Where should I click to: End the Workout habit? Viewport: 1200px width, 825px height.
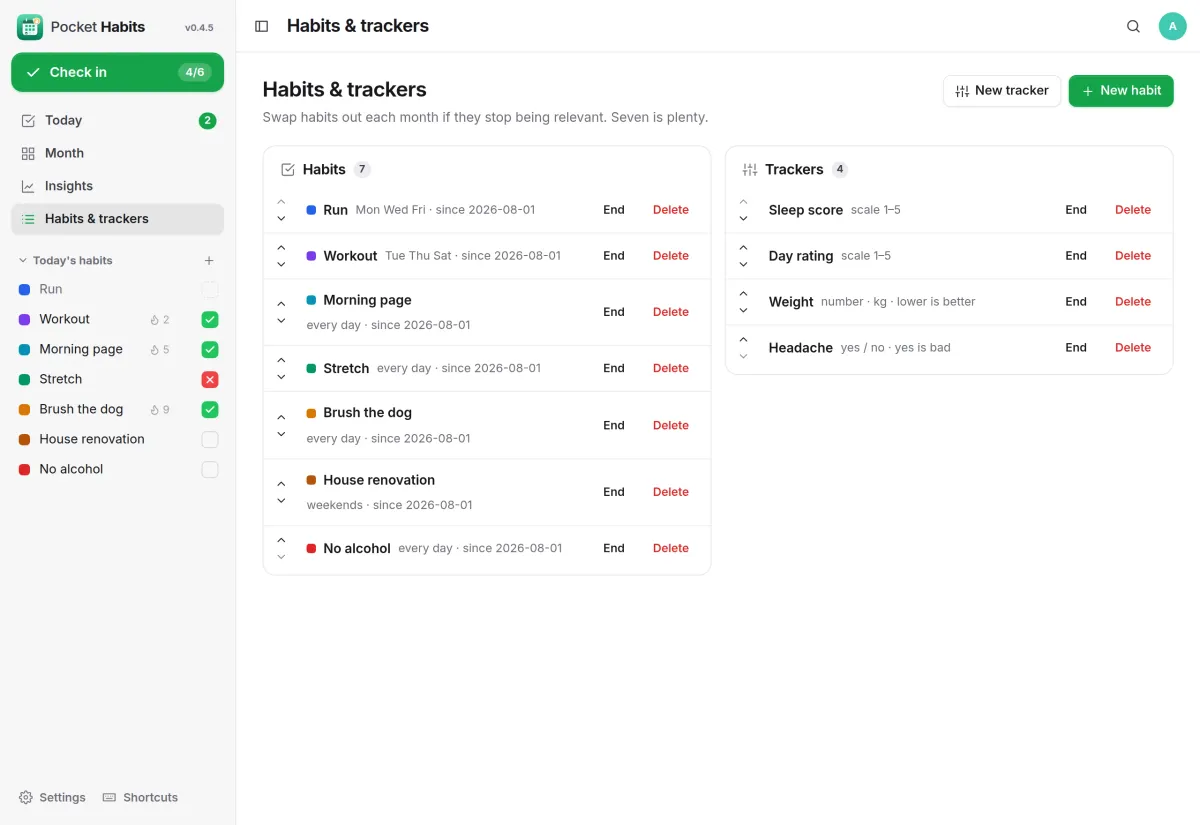[614, 256]
